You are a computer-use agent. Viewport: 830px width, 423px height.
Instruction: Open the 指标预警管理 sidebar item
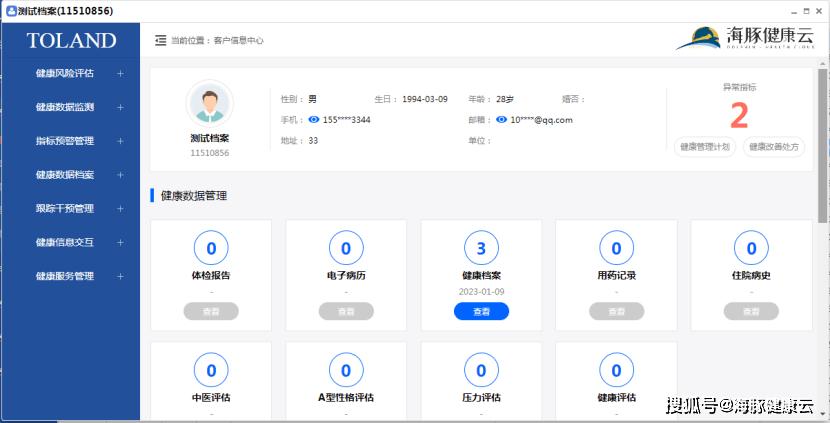click(65, 141)
